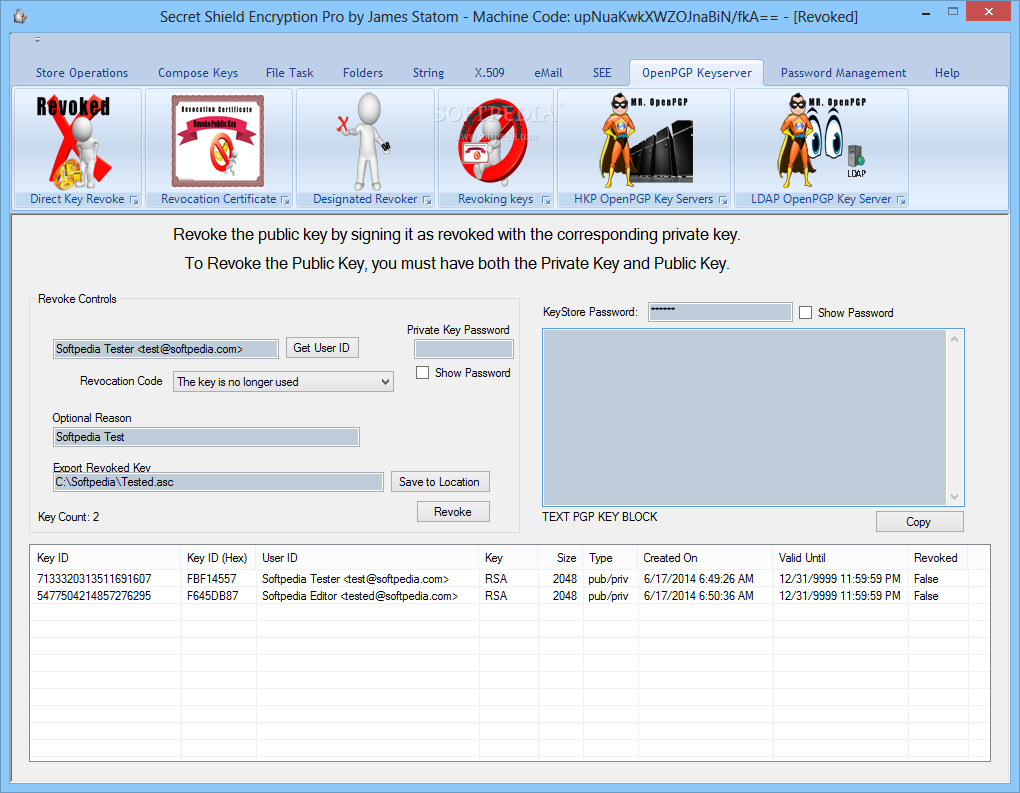
Task: Focus the user ID input field
Action: [166, 349]
